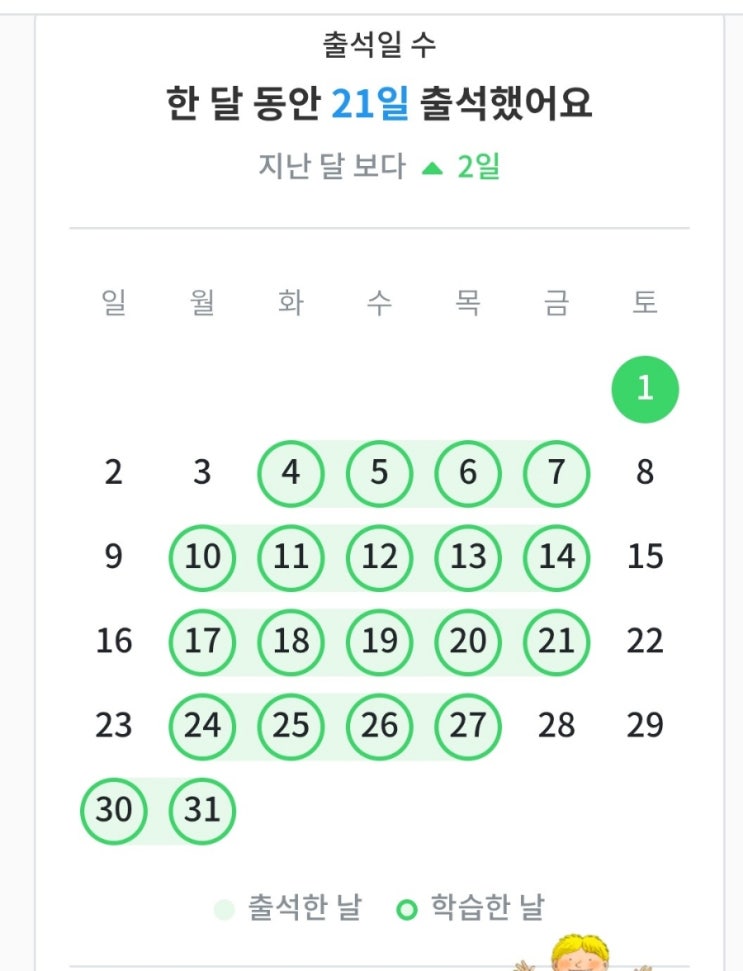Click the 출석일 수 heading

click(x=379, y=45)
